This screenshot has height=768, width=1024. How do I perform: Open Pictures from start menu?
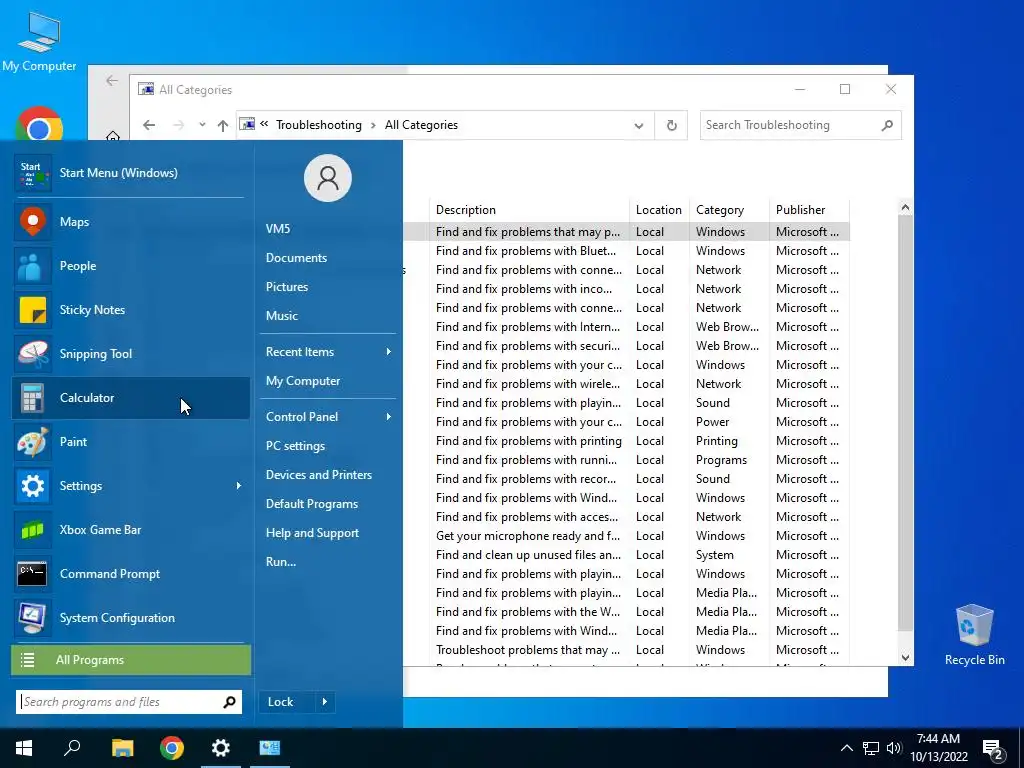tap(287, 287)
